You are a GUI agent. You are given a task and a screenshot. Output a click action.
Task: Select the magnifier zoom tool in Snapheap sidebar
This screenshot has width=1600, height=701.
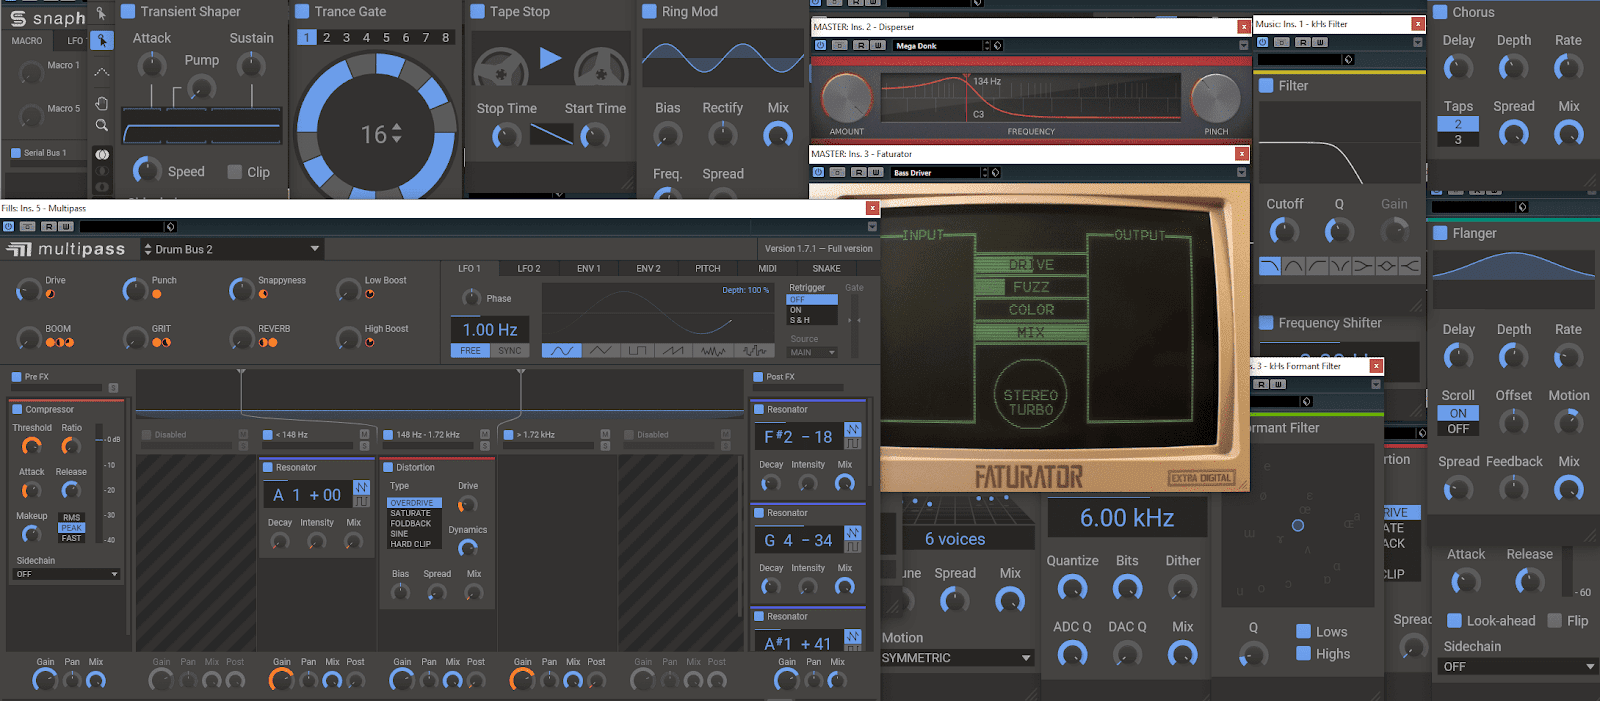click(x=101, y=126)
